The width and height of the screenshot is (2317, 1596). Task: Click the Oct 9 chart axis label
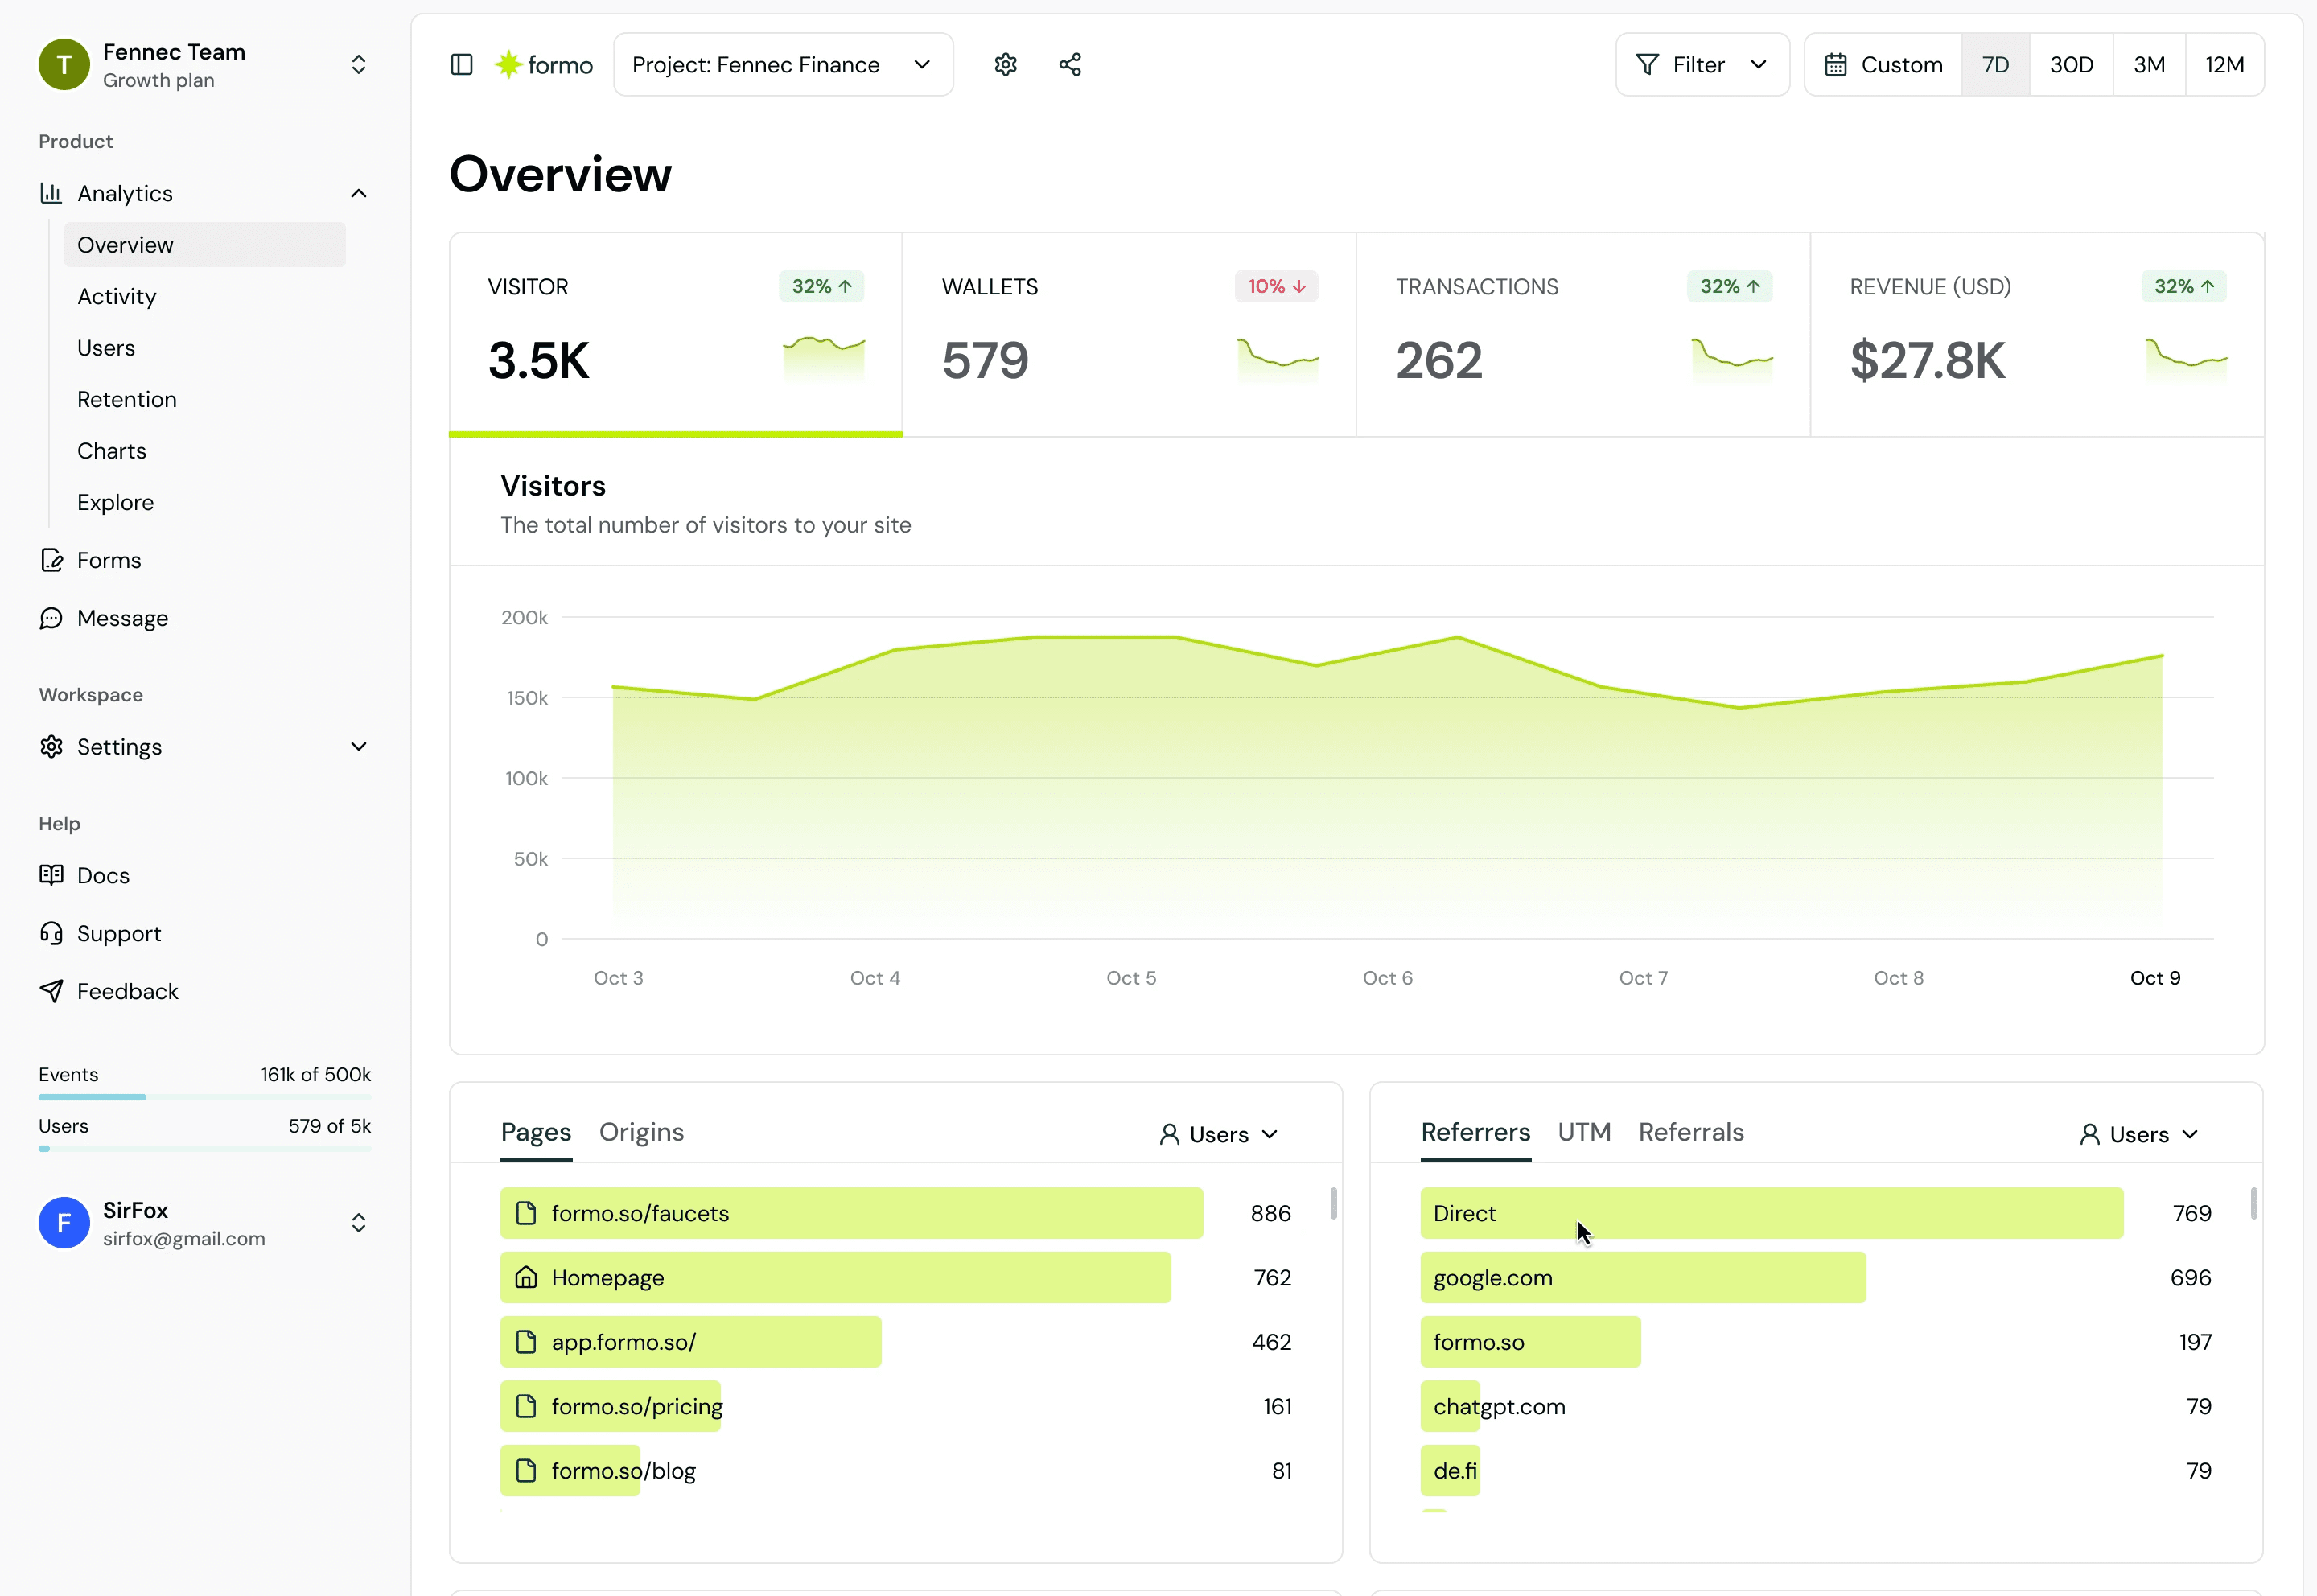(2155, 978)
